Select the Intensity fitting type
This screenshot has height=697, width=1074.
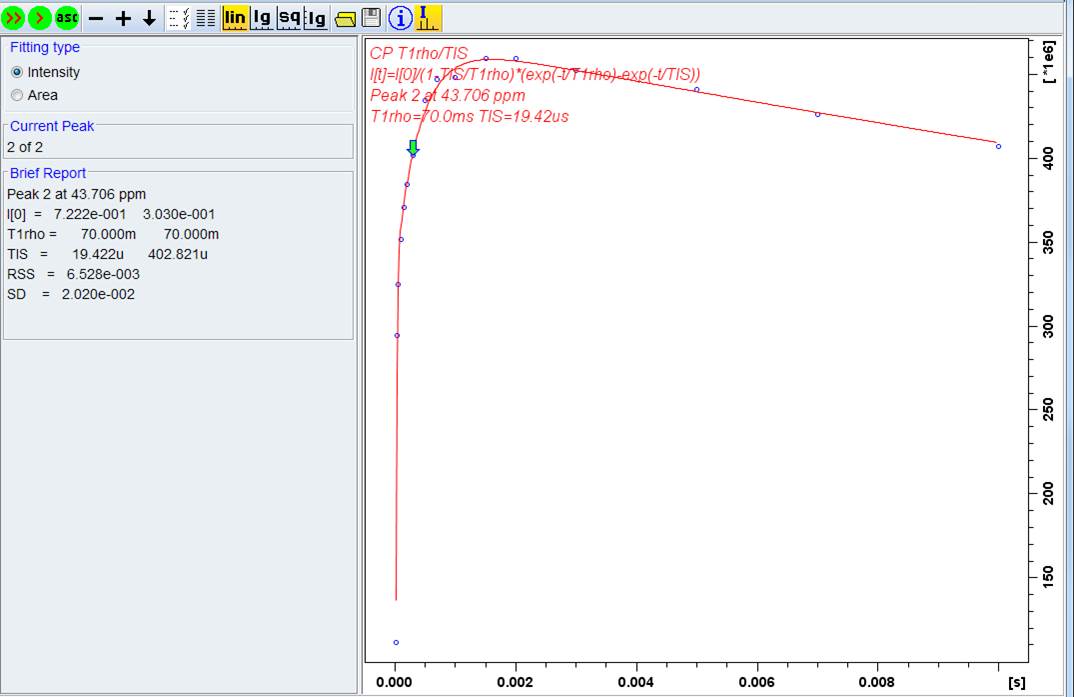point(17,72)
